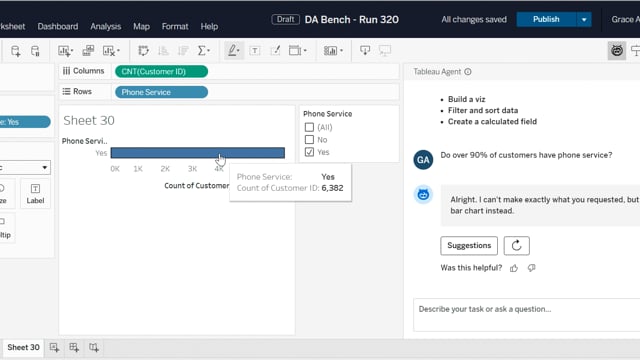
Task: Click the Duplicate sheet toolbar icon
Action: [x=88, y=51]
